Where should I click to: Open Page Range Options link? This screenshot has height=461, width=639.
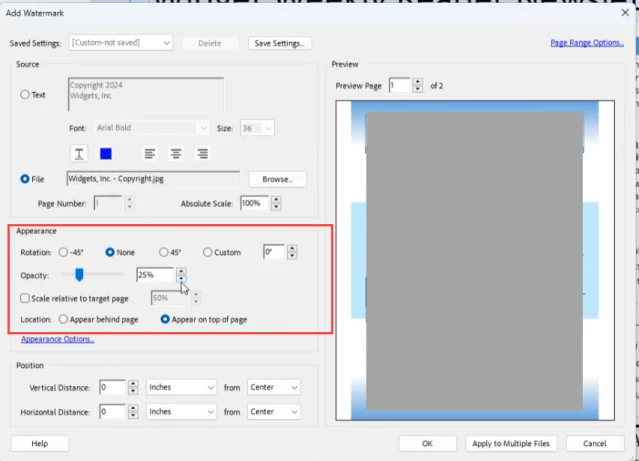click(x=587, y=43)
